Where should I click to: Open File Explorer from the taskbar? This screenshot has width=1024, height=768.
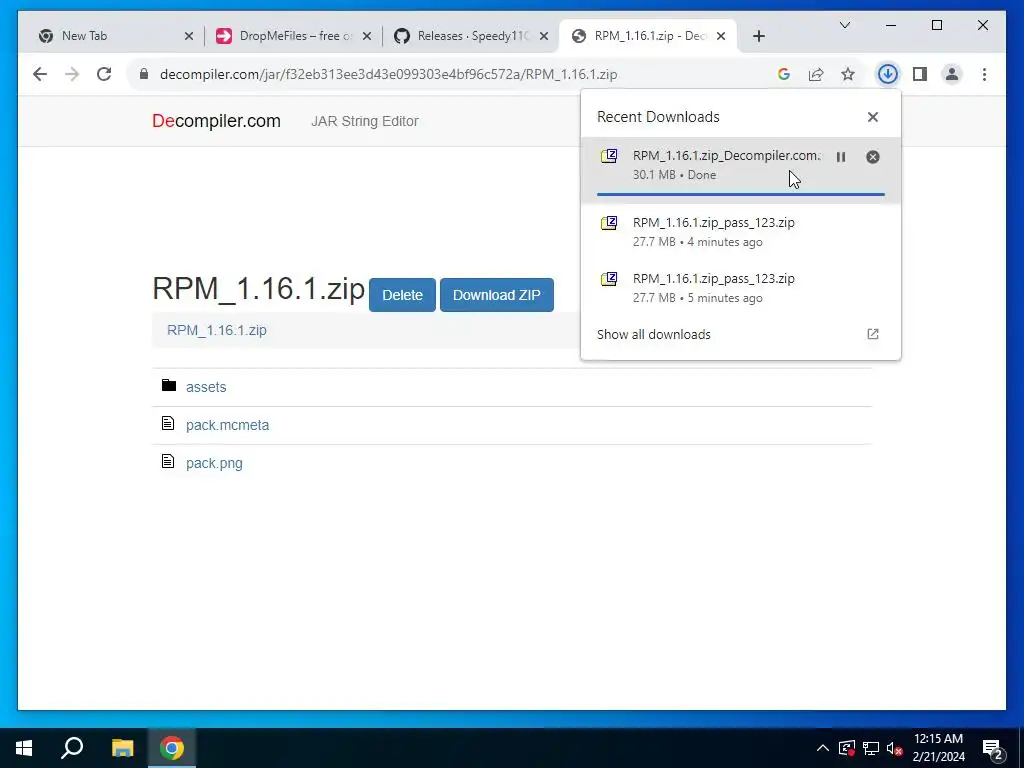coord(122,748)
